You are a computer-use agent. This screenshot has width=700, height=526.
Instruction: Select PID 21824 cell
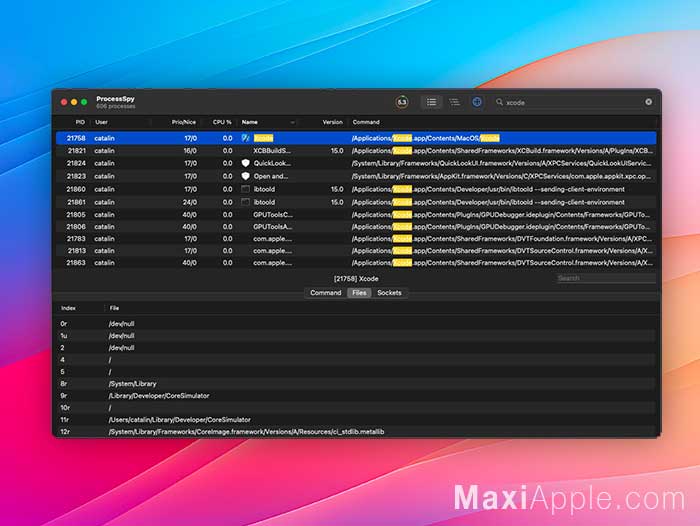pyautogui.click(x=76, y=163)
